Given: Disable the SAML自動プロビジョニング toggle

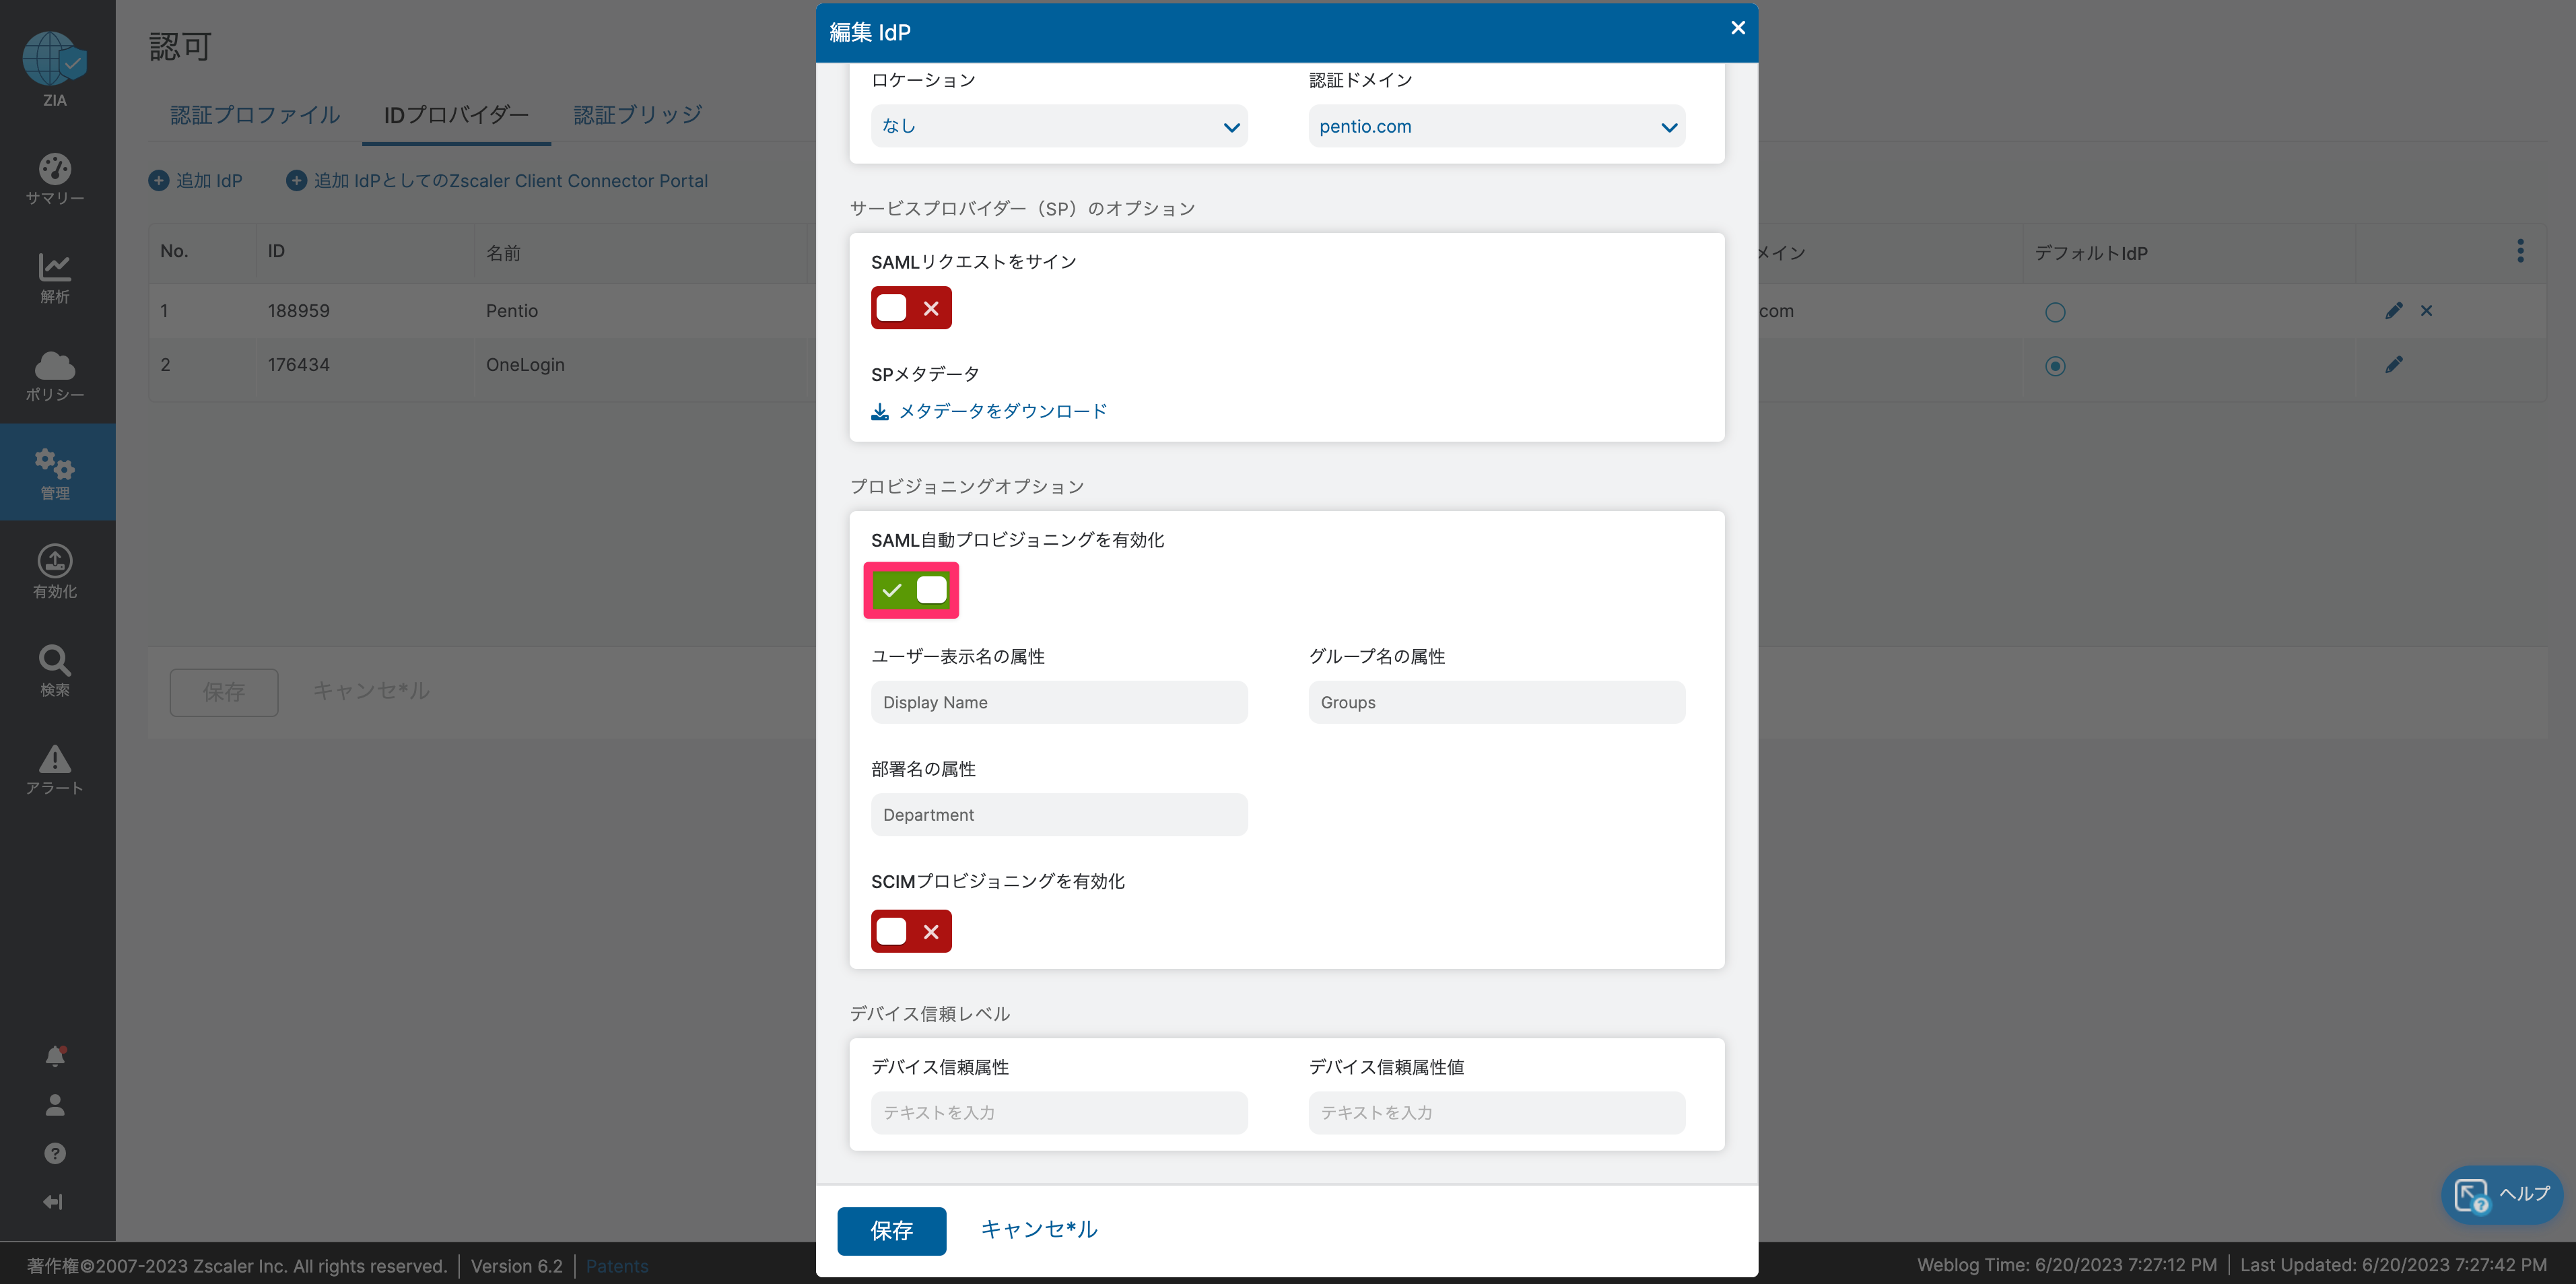Looking at the screenshot, I should [911, 590].
